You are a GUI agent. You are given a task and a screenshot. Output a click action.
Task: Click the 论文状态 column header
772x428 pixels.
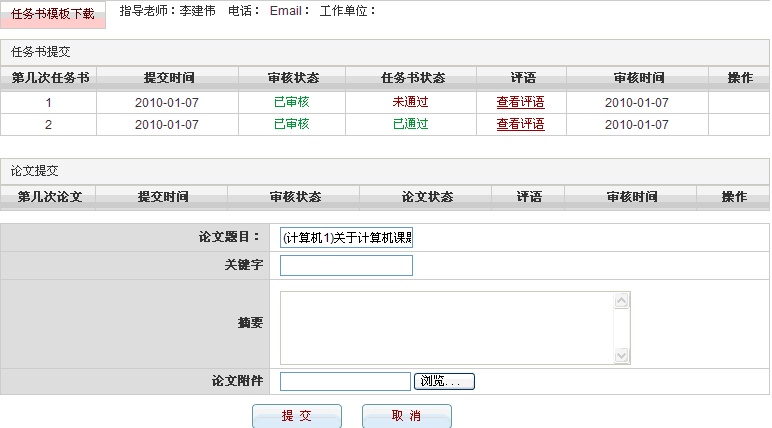(425, 197)
